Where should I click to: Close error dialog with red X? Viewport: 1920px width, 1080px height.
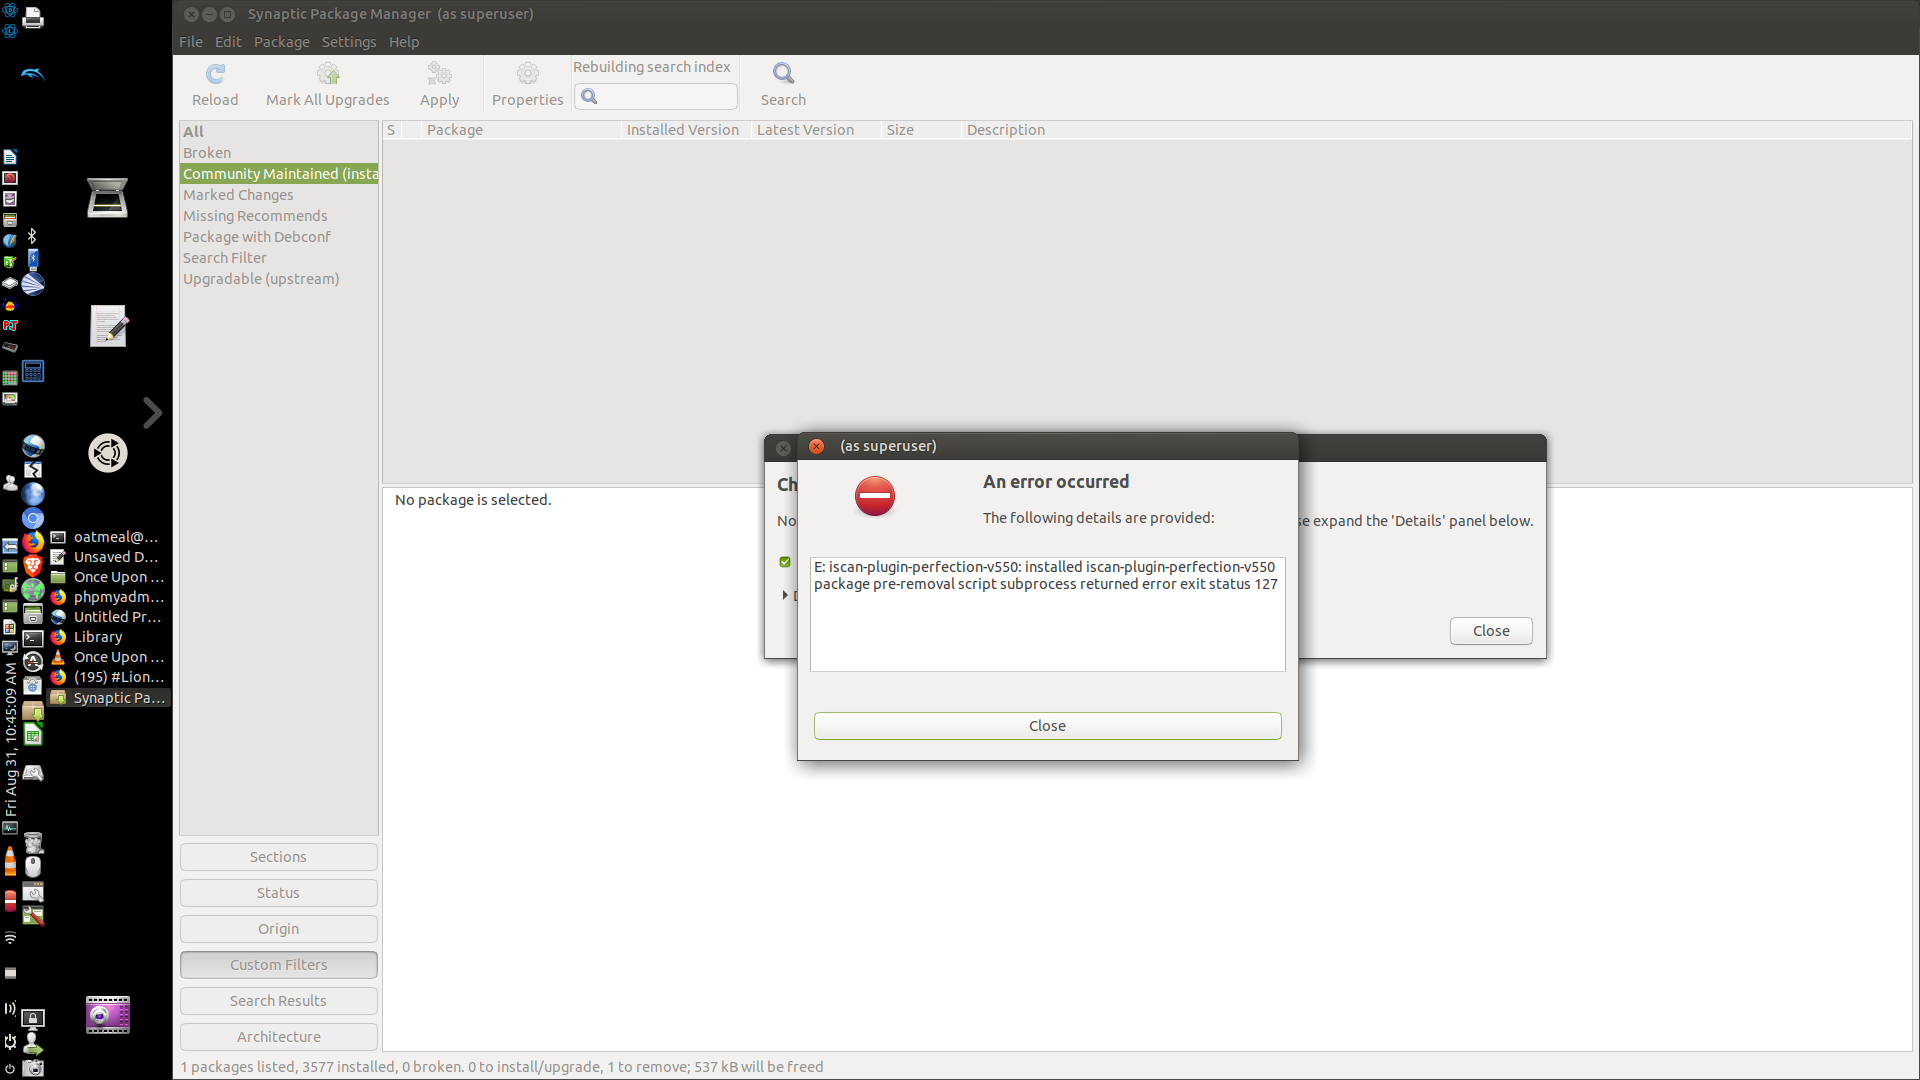click(x=816, y=446)
